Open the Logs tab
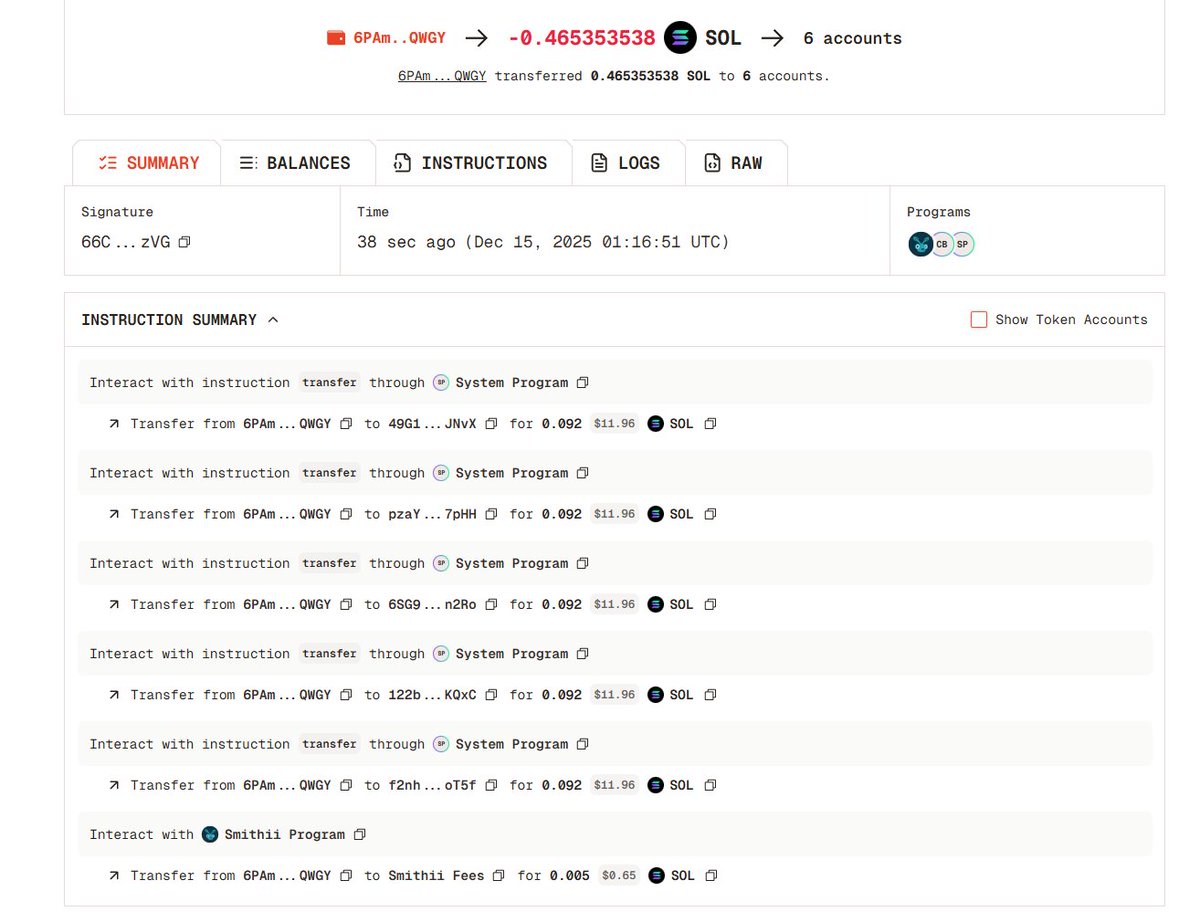Image resolution: width=1200 pixels, height=912 pixels. (628, 163)
